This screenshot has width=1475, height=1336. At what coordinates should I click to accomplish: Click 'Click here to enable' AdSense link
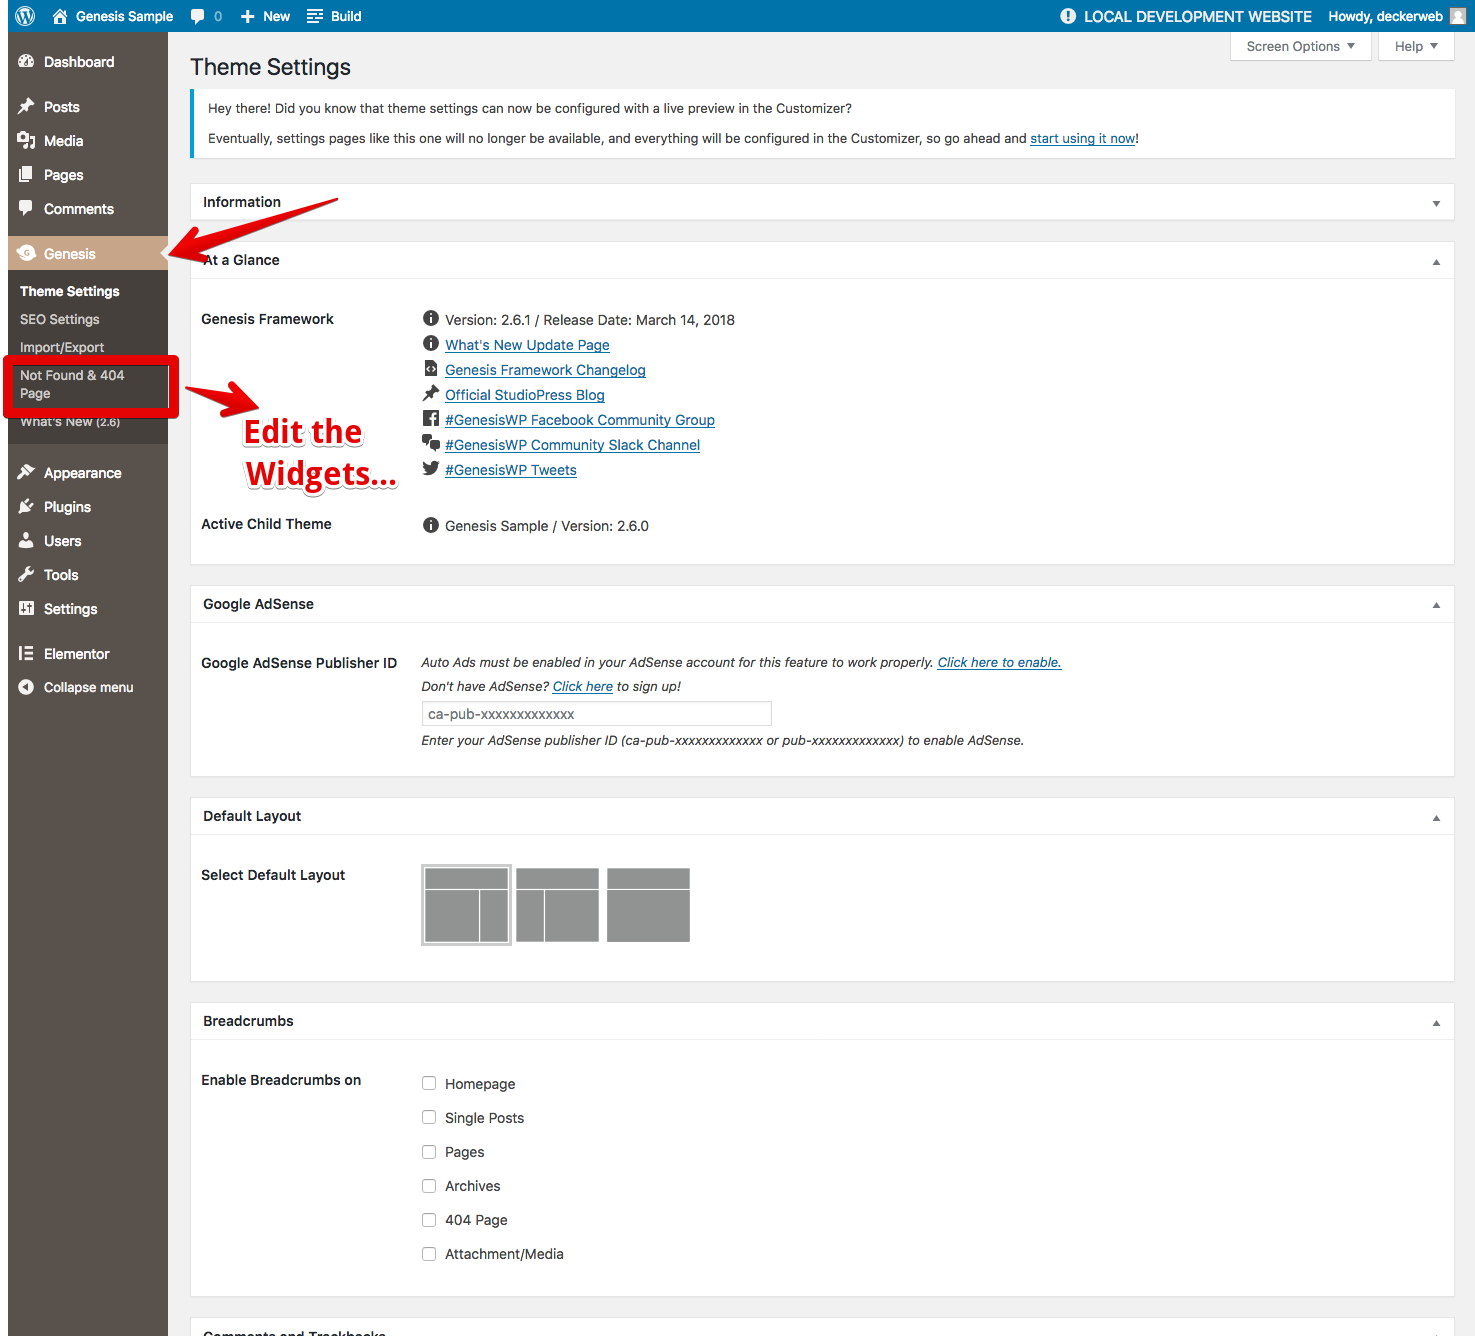[x=999, y=662]
